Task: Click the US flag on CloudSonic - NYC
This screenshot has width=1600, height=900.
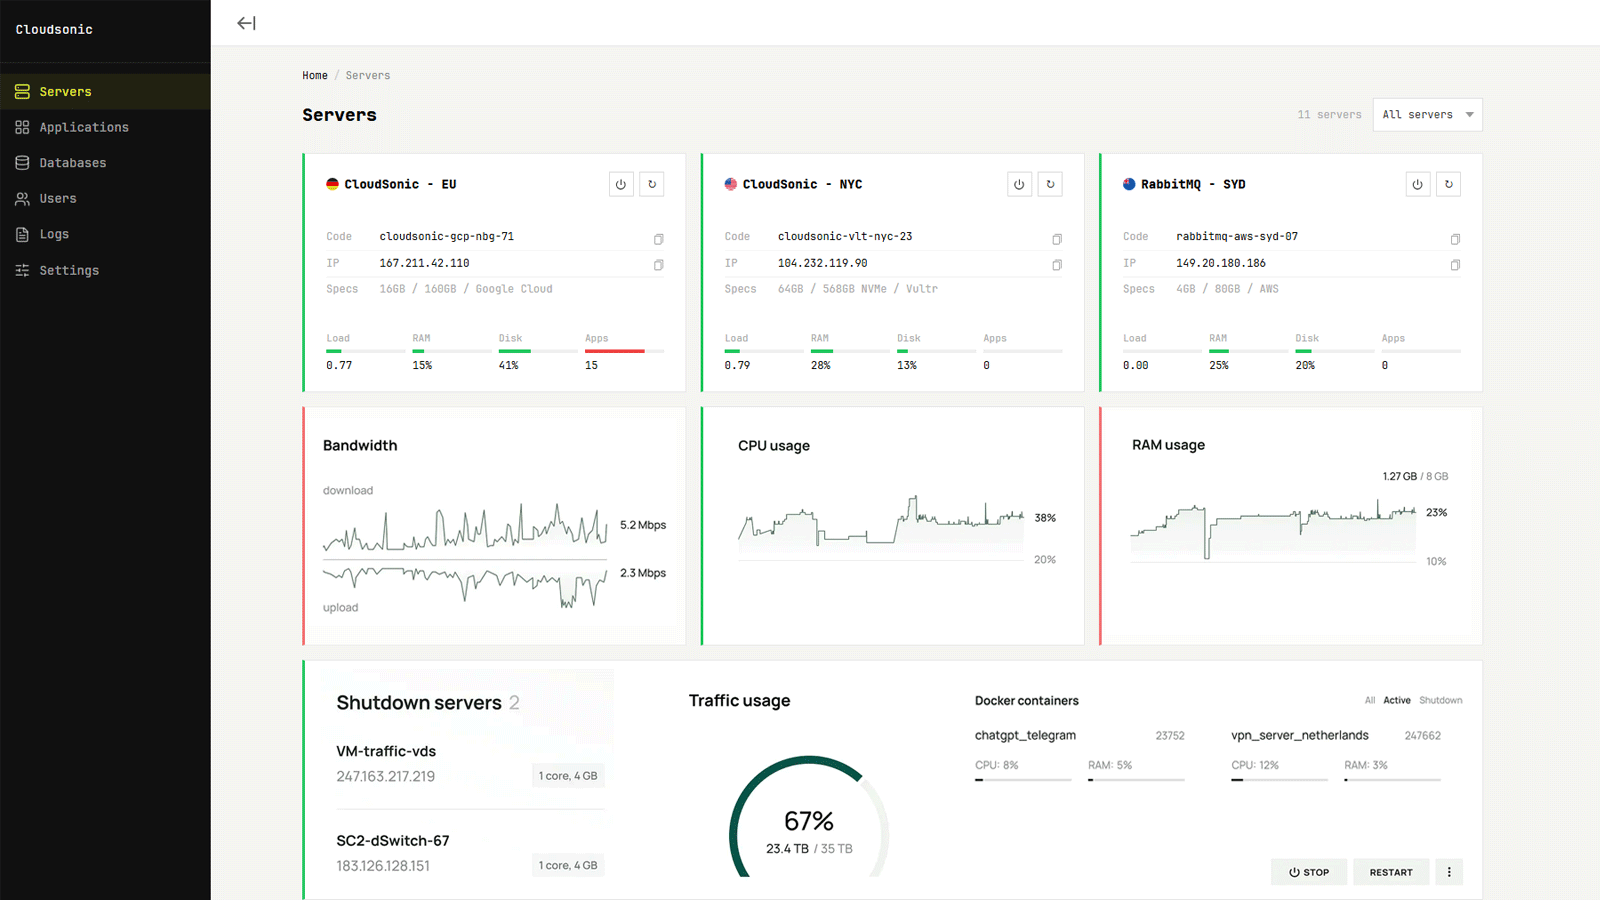Action: pos(731,184)
